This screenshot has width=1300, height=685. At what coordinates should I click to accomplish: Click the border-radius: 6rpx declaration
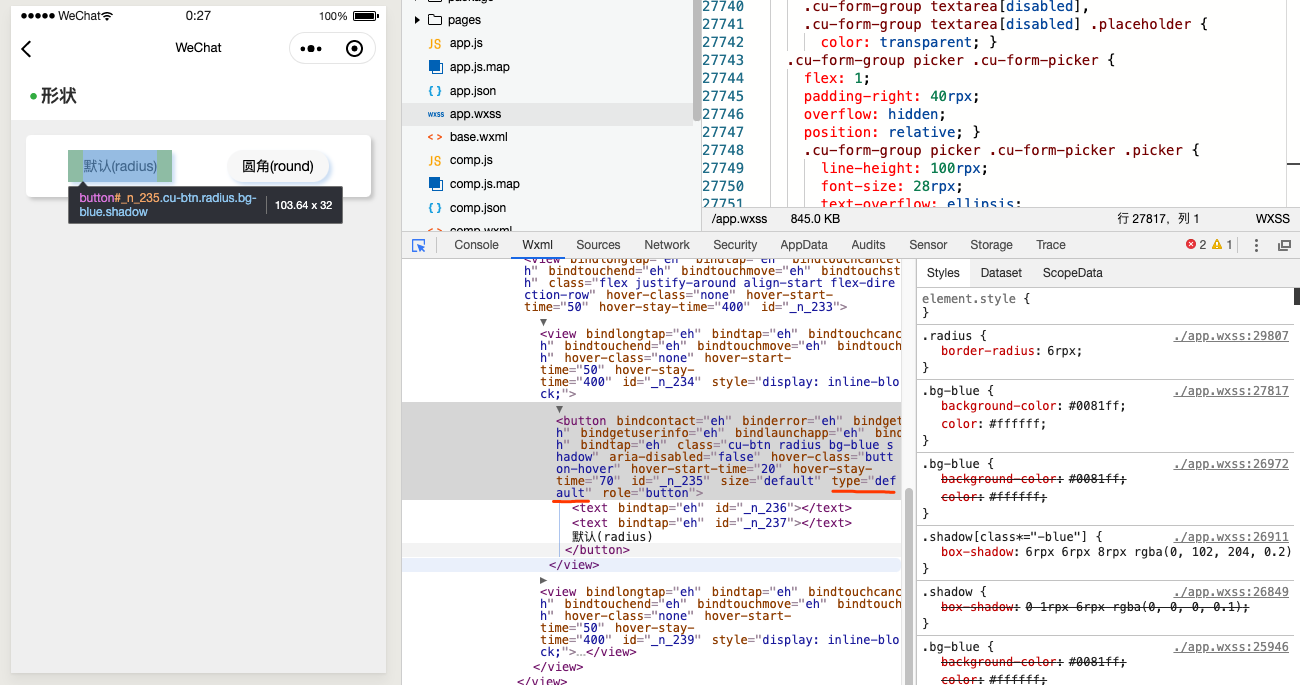[1012, 352]
